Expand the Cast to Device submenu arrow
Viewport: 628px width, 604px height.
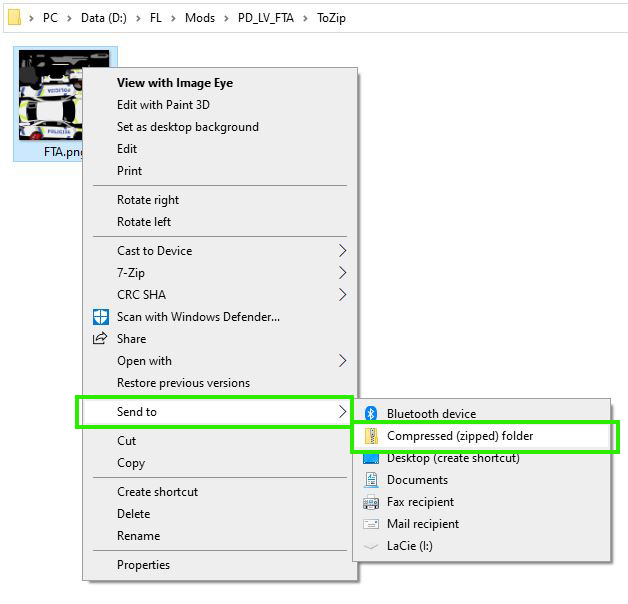pos(342,251)
